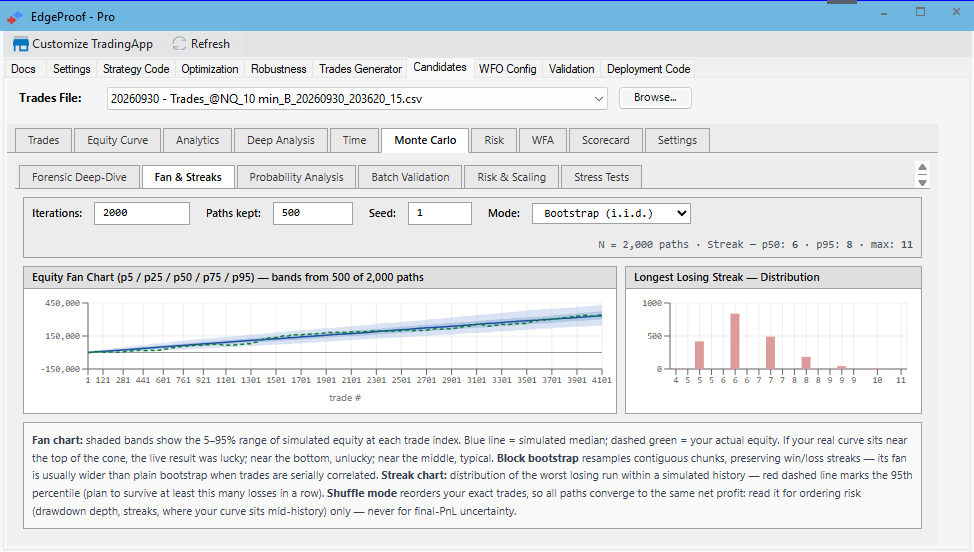Open the Scorecard tab
This screenshot has height=552, width=974.
point(606,140)
